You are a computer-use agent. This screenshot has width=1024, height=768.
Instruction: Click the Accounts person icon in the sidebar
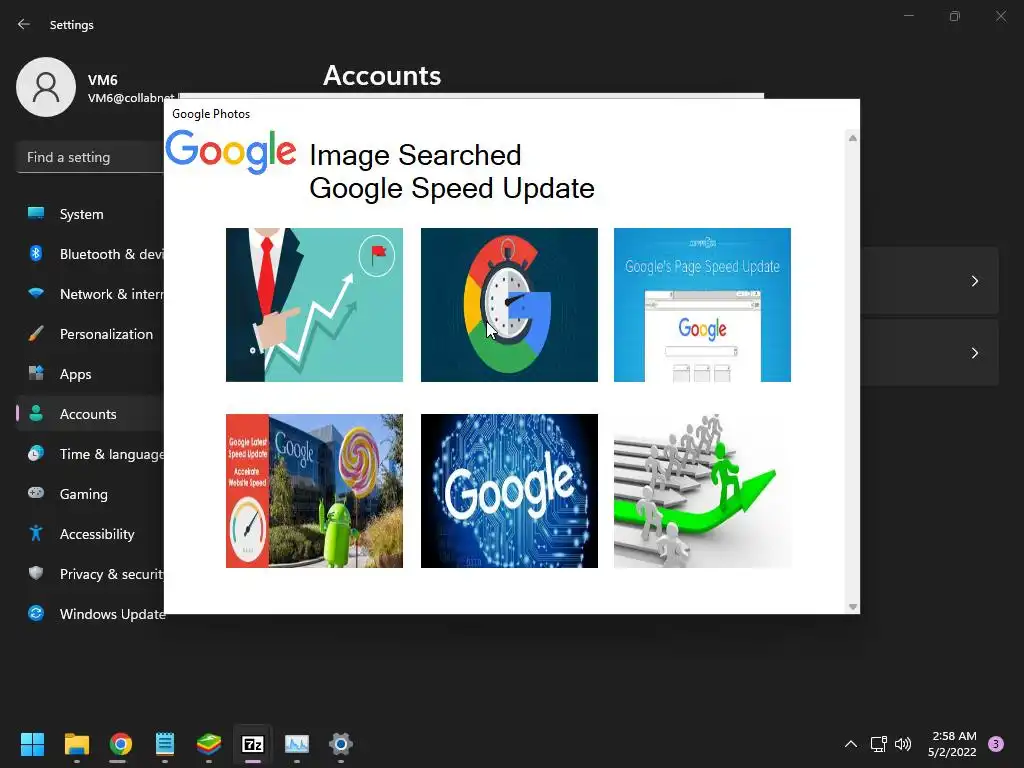pyautogui.click(x=36, y=413)
